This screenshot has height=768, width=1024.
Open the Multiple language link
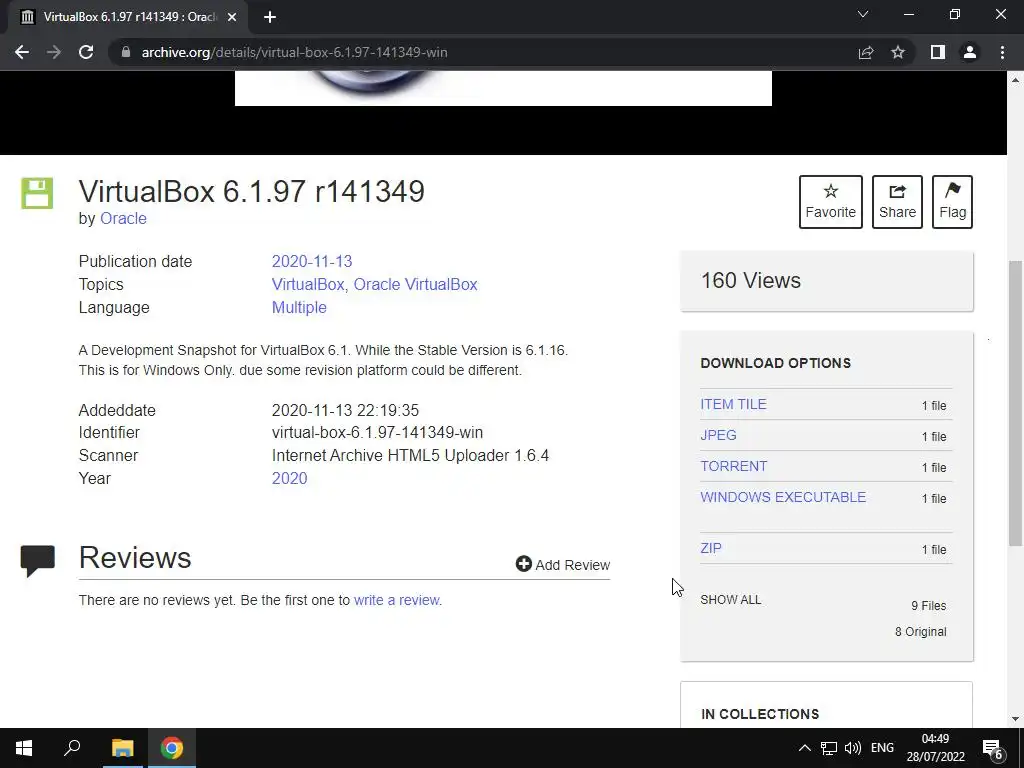[299, 308]
